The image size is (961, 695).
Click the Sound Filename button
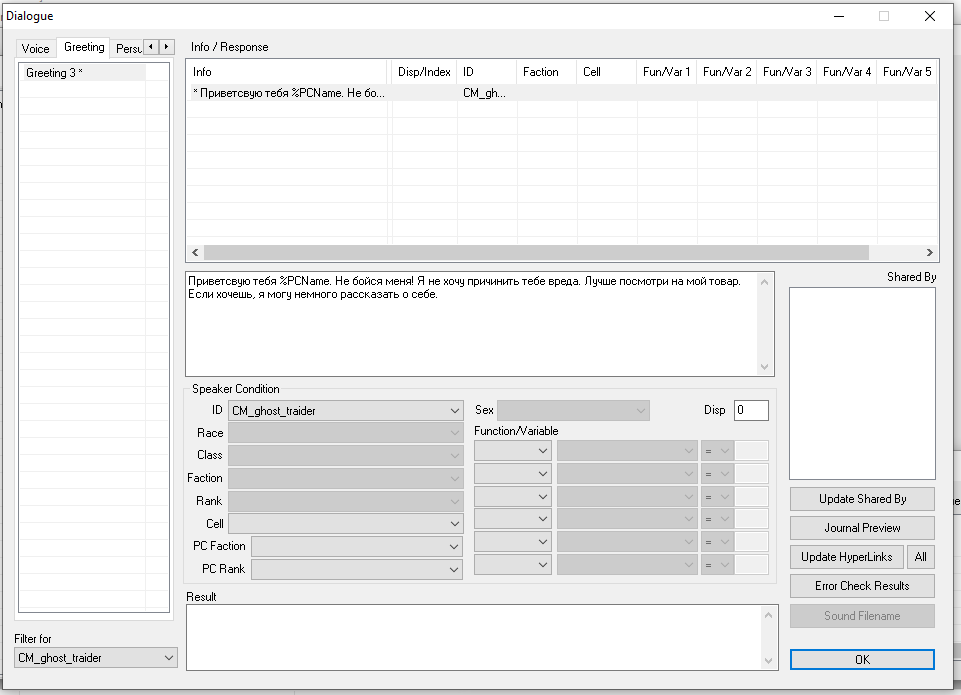pos(862,616)
